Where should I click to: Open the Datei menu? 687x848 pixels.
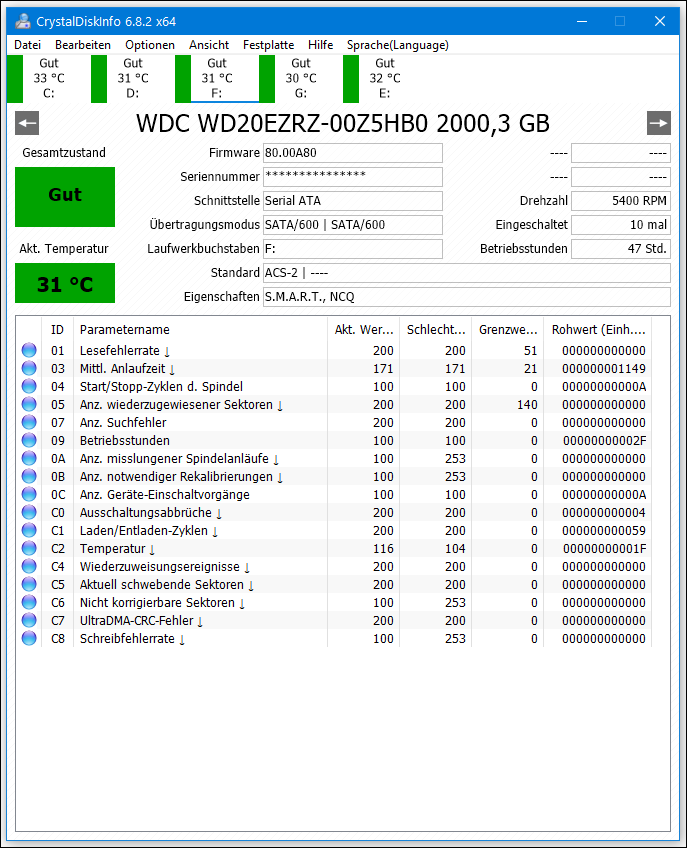pos(28,45)
